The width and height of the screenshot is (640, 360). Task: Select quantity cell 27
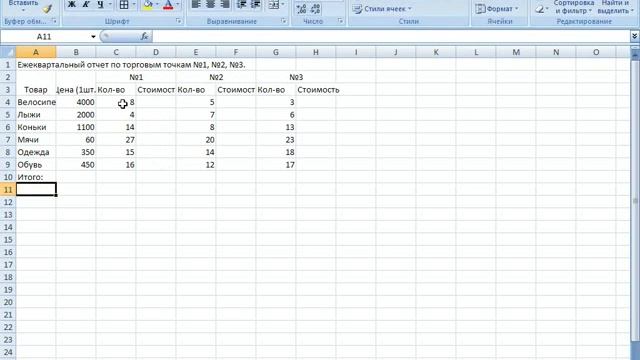click(116, 140)
